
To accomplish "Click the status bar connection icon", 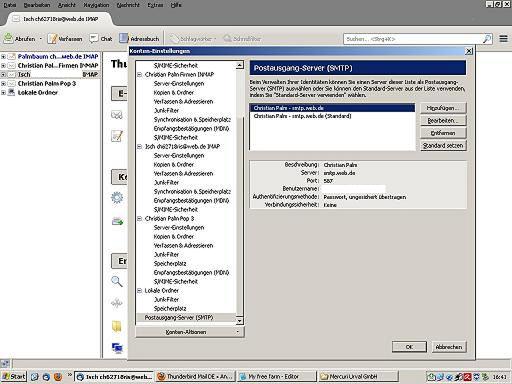I will click(5, 364).
